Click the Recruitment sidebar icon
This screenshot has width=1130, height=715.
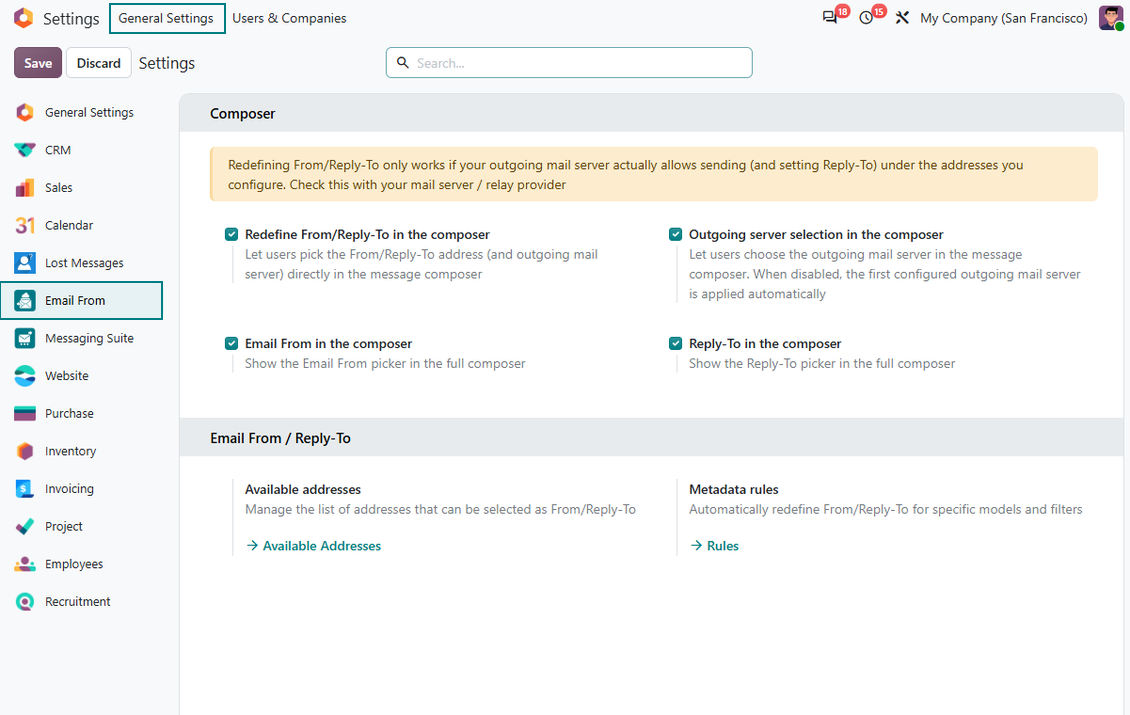pyautogui.click(x=25, y=602)
